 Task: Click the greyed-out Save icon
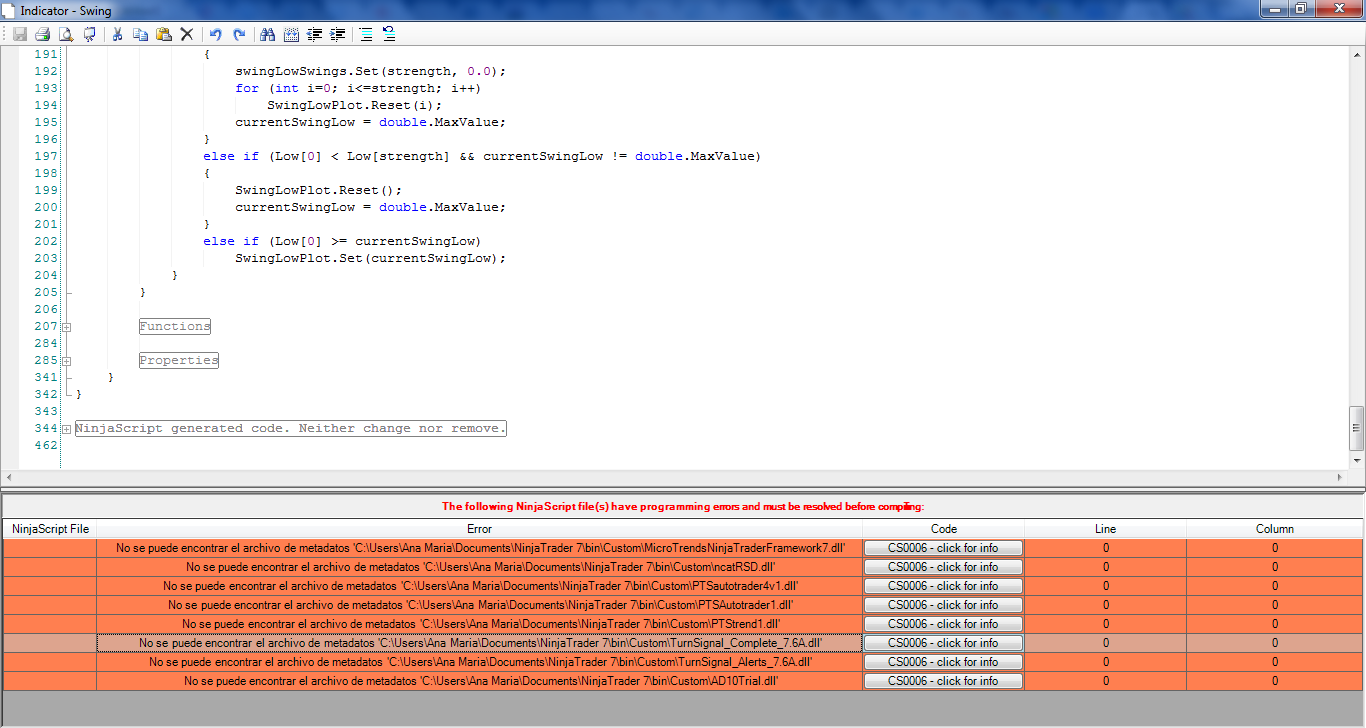pos(19,34)
